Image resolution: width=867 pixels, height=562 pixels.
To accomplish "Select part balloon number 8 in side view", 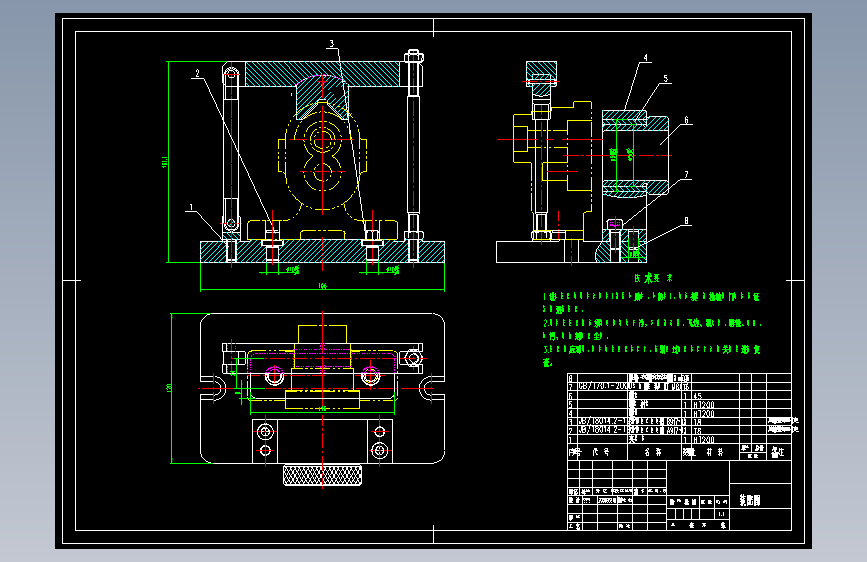I will point(686,221).
